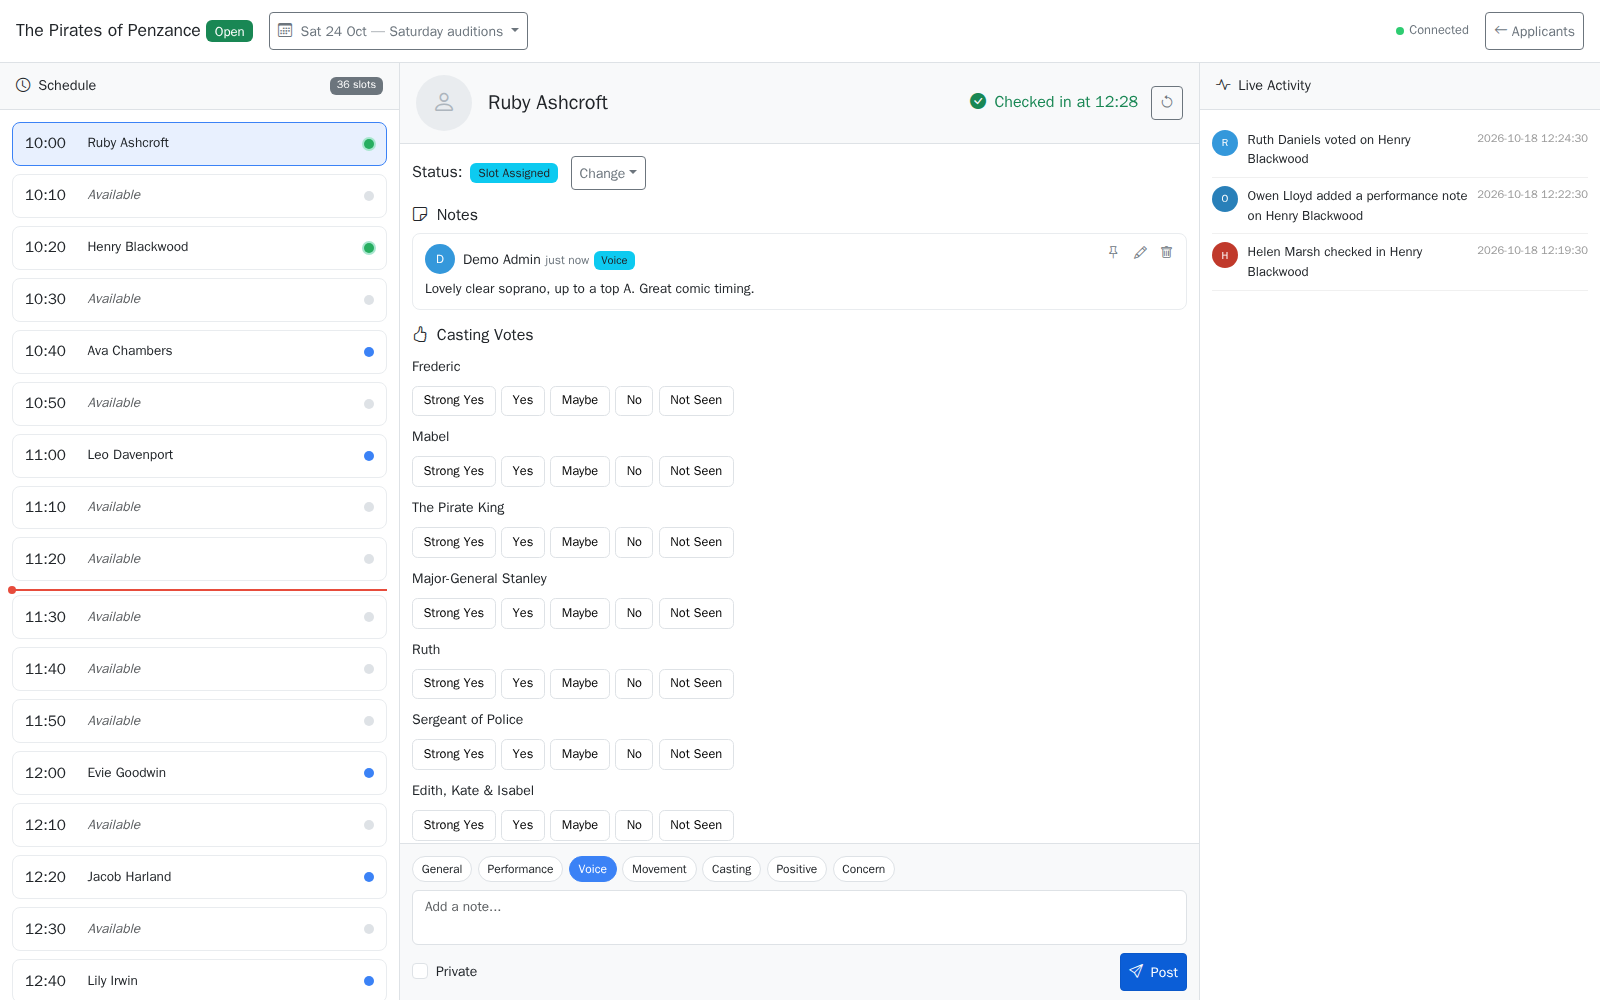The image size is (1600, 1000).
Task: Click the green checked-in checkmark icon
Action: coord(978,101)
